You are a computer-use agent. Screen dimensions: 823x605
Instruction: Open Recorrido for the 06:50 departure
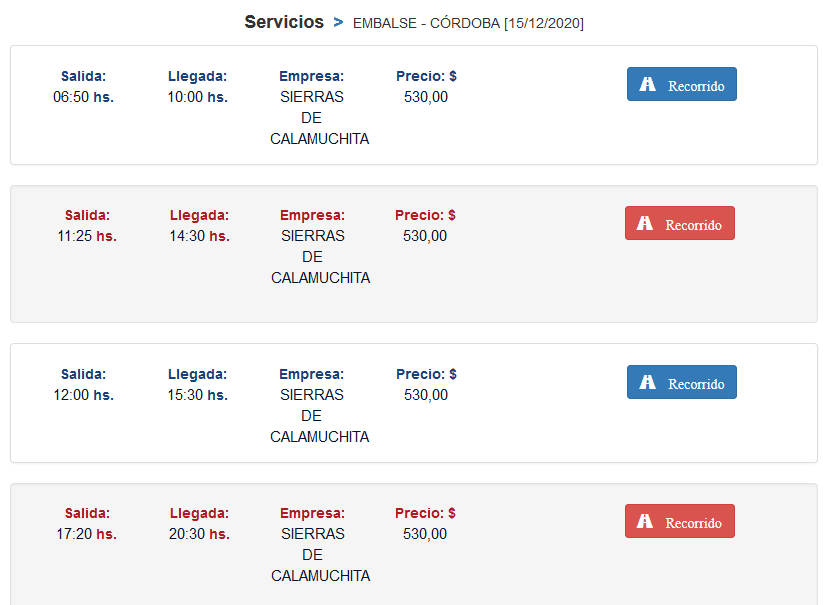(682, 85)
